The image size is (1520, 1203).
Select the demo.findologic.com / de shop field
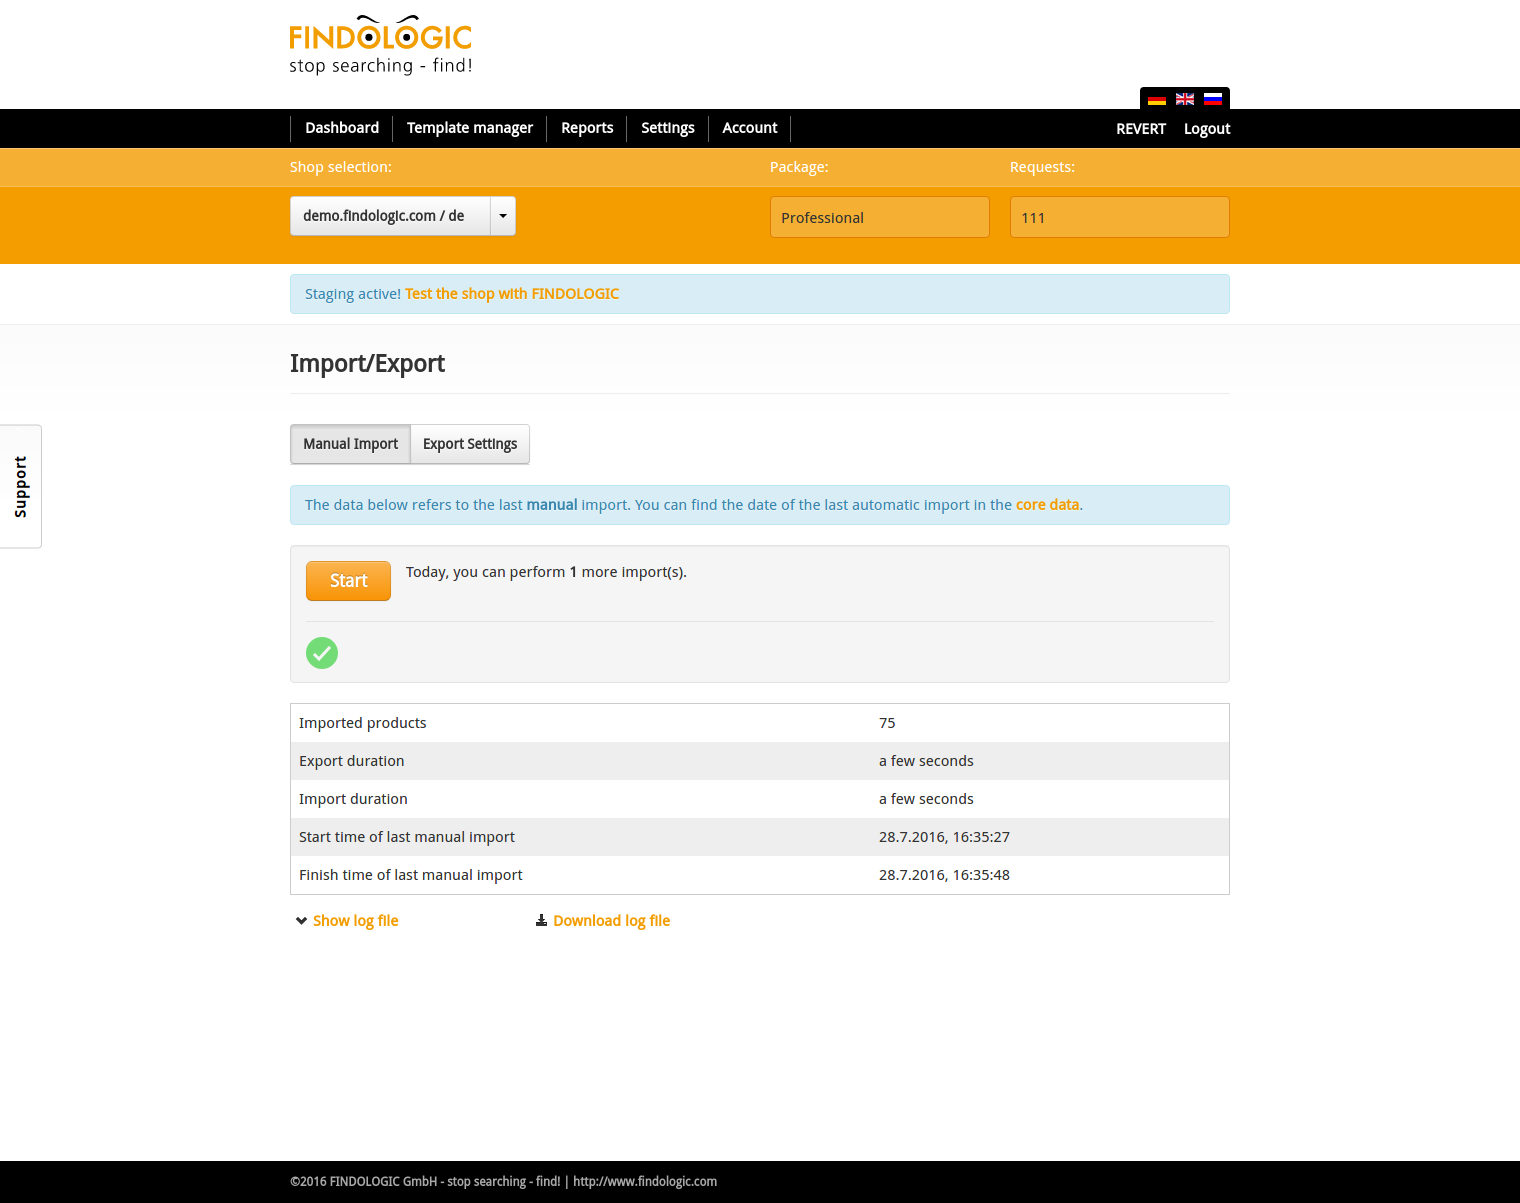391,216
